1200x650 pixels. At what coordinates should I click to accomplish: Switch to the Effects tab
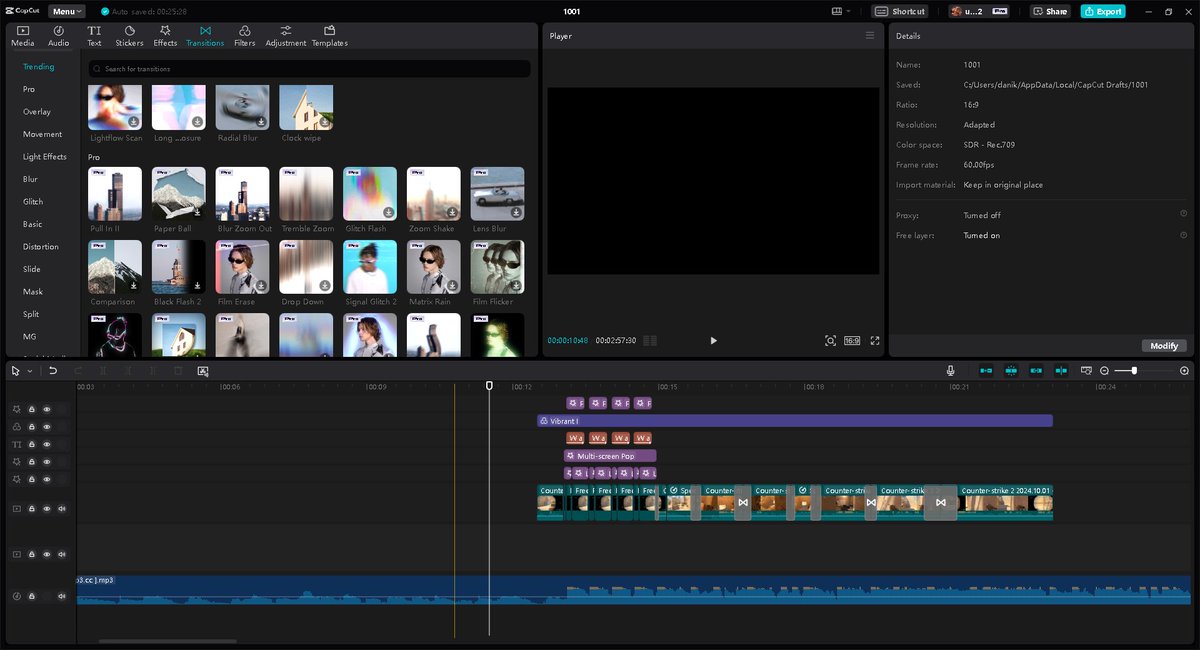165,36
